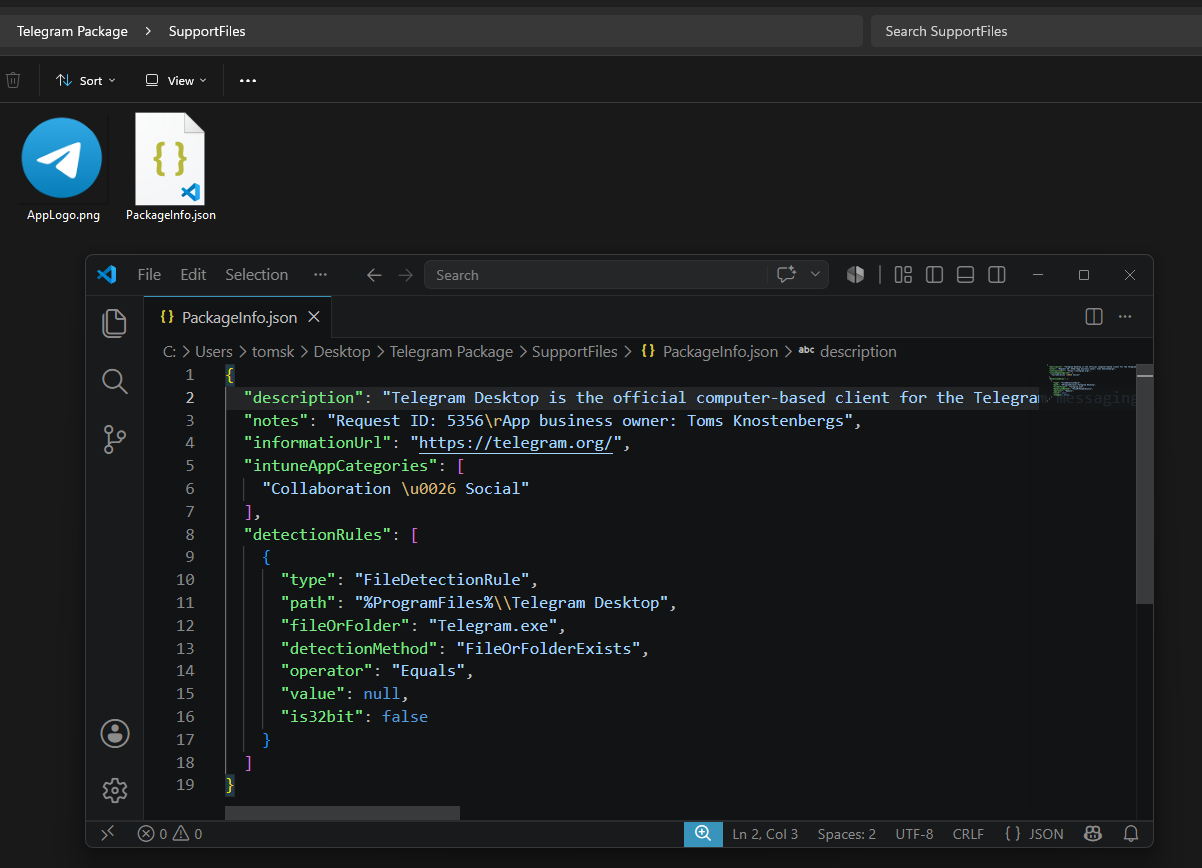Open the View dropdown in File Explorer

click(175, 80)
